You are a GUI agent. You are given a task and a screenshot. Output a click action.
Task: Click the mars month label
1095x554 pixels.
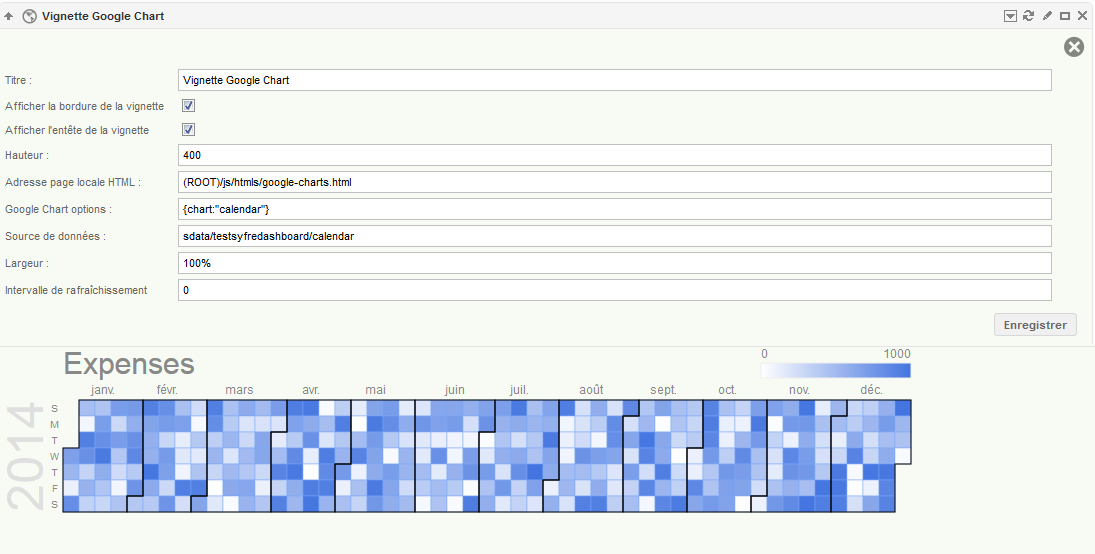240,390
